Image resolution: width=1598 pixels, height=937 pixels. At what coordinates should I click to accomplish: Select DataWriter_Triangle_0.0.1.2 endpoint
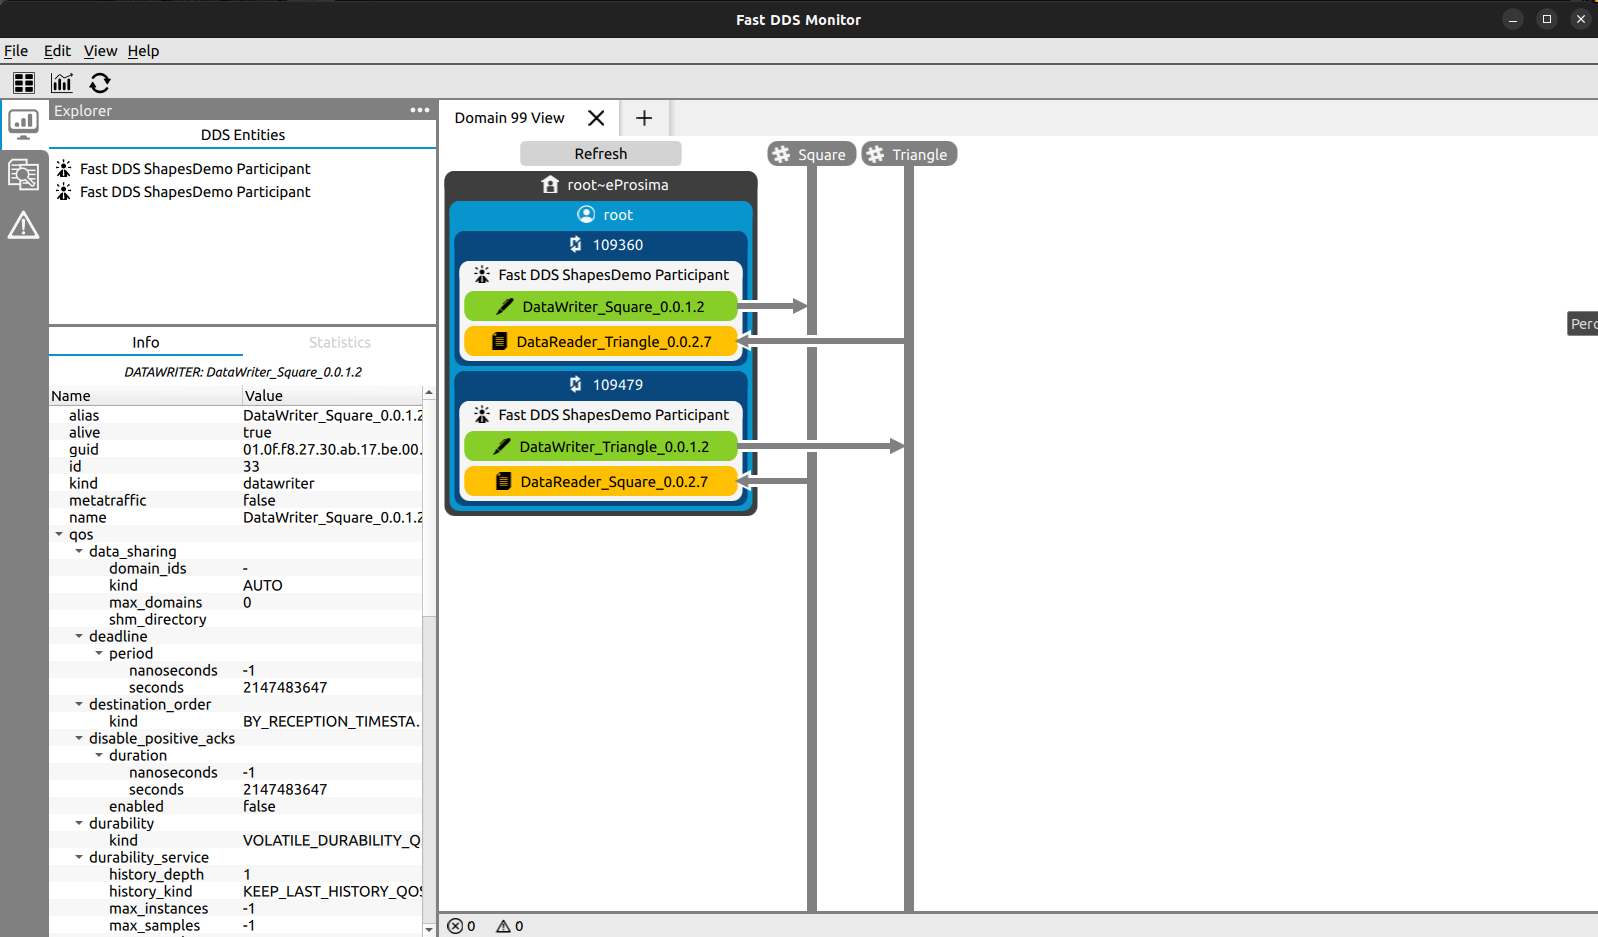(x=601, y=446)
